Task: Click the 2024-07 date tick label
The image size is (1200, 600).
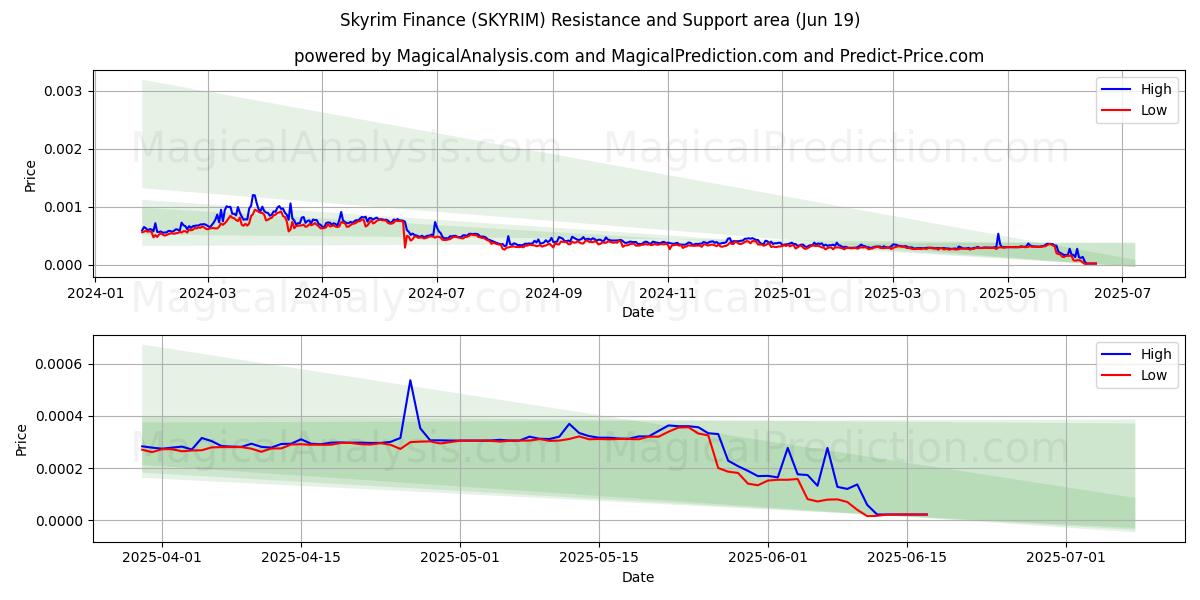Action: tap(437, 293)
